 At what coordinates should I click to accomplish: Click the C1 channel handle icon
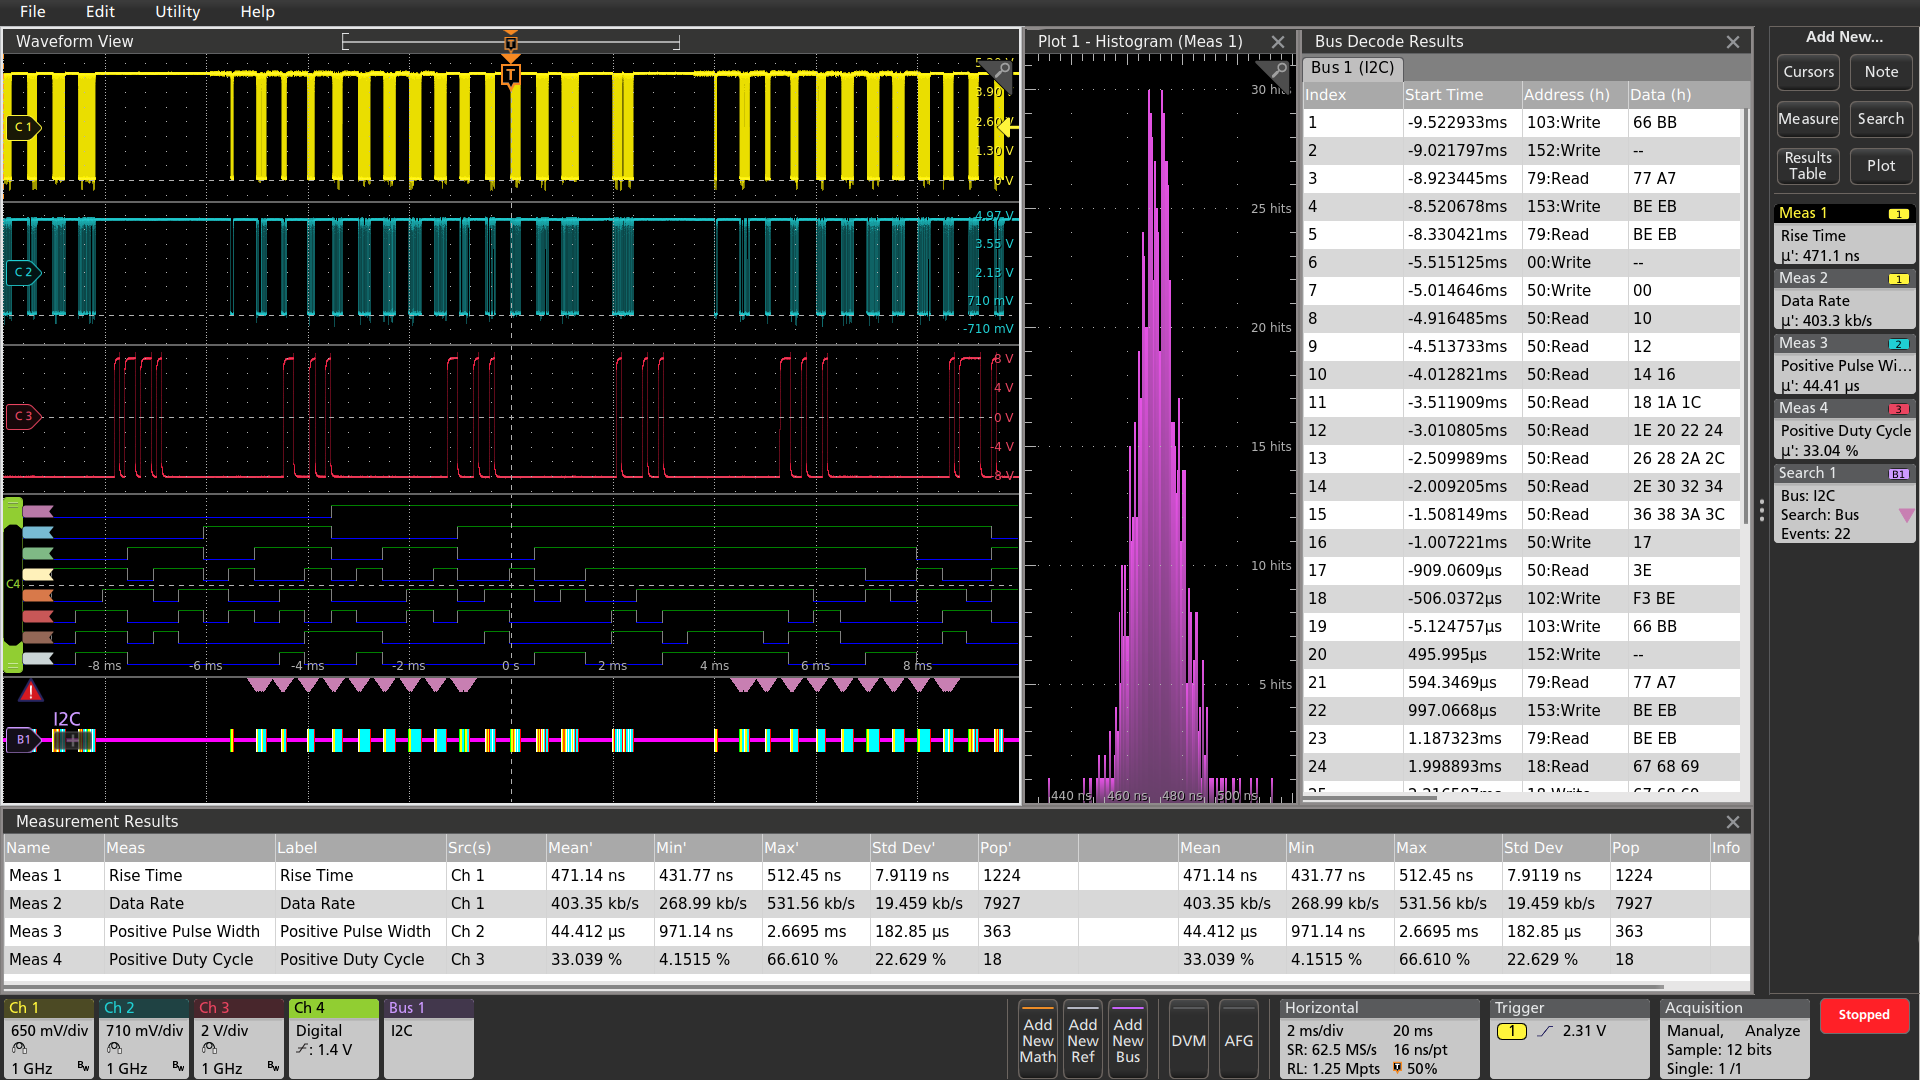[21, 127]
